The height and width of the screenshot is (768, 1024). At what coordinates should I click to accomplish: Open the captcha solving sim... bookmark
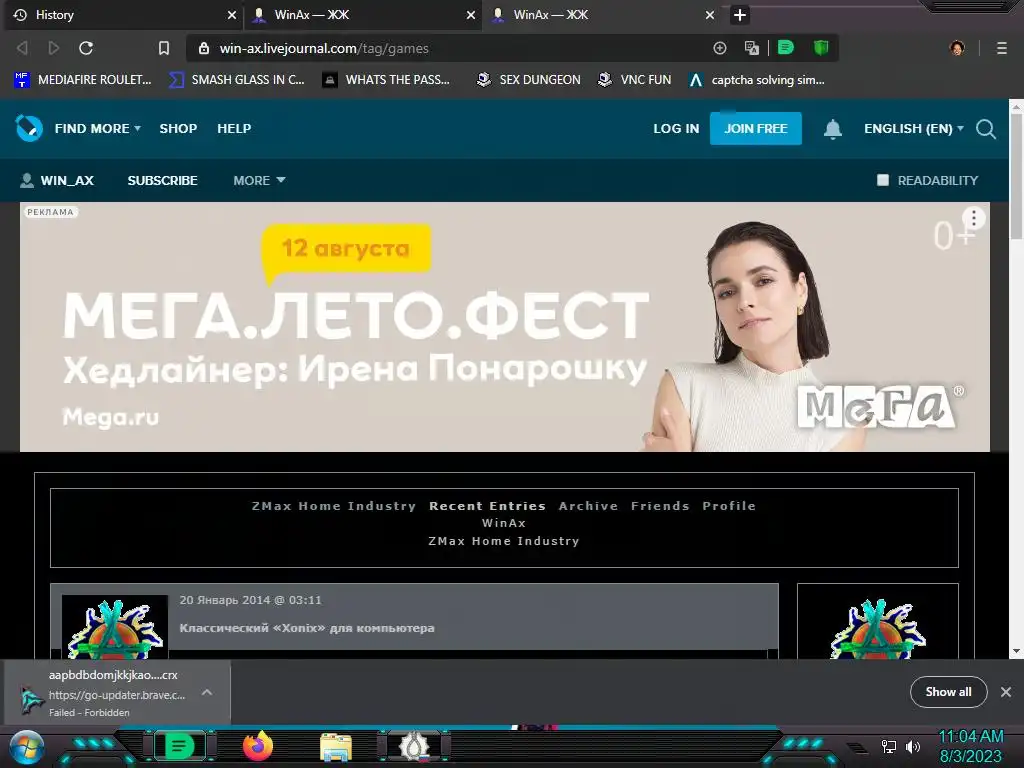click(757, 80)
